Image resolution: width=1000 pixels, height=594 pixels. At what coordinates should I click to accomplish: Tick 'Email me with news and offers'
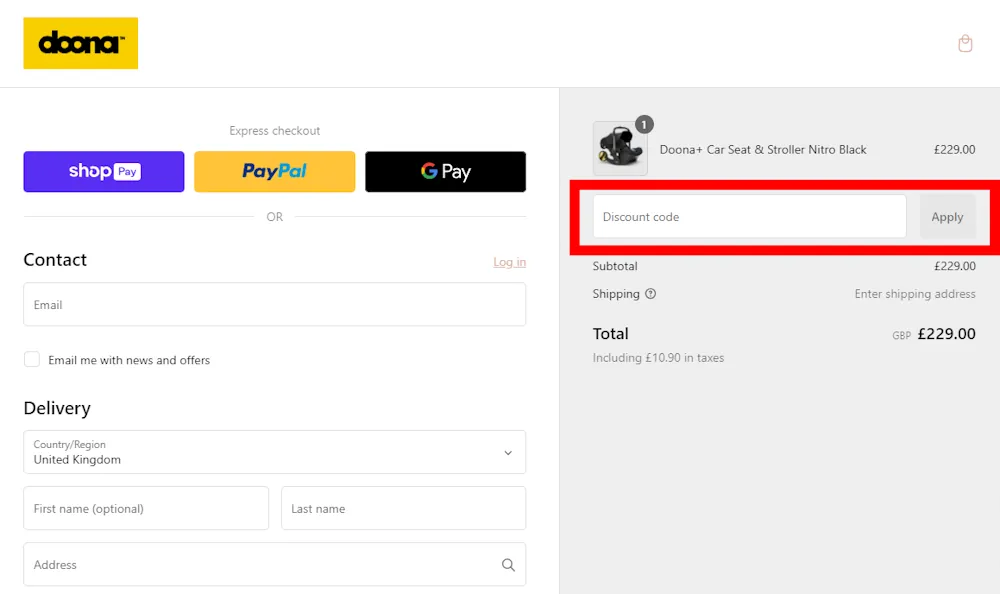pos(32,359)
